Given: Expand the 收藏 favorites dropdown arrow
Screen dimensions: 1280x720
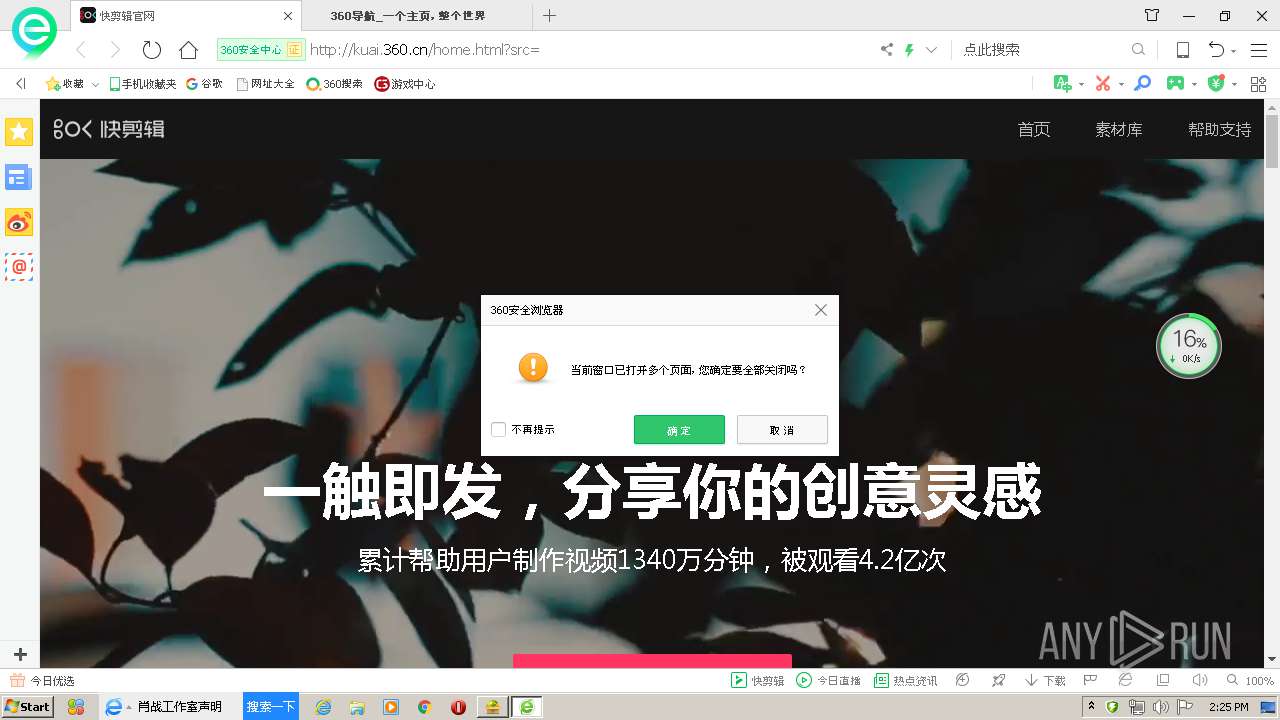Looking at the screenshot, I should pyautogui.click(x=95, y=85).
